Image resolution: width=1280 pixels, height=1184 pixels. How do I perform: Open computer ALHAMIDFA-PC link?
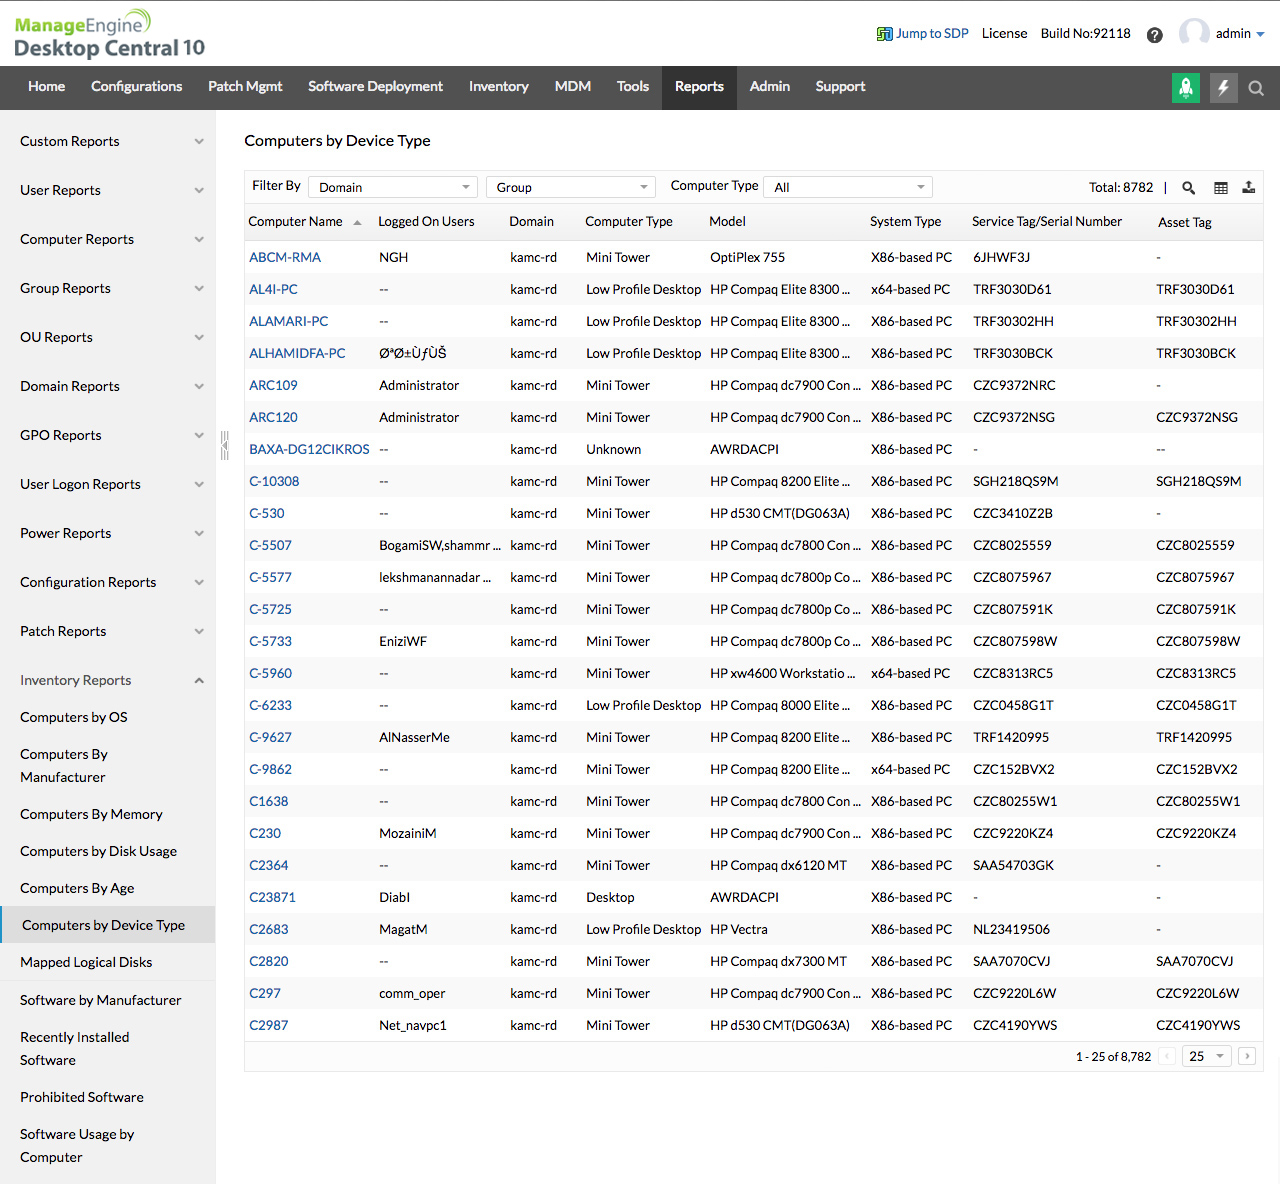pyautogui.click(x=297, y=353)
